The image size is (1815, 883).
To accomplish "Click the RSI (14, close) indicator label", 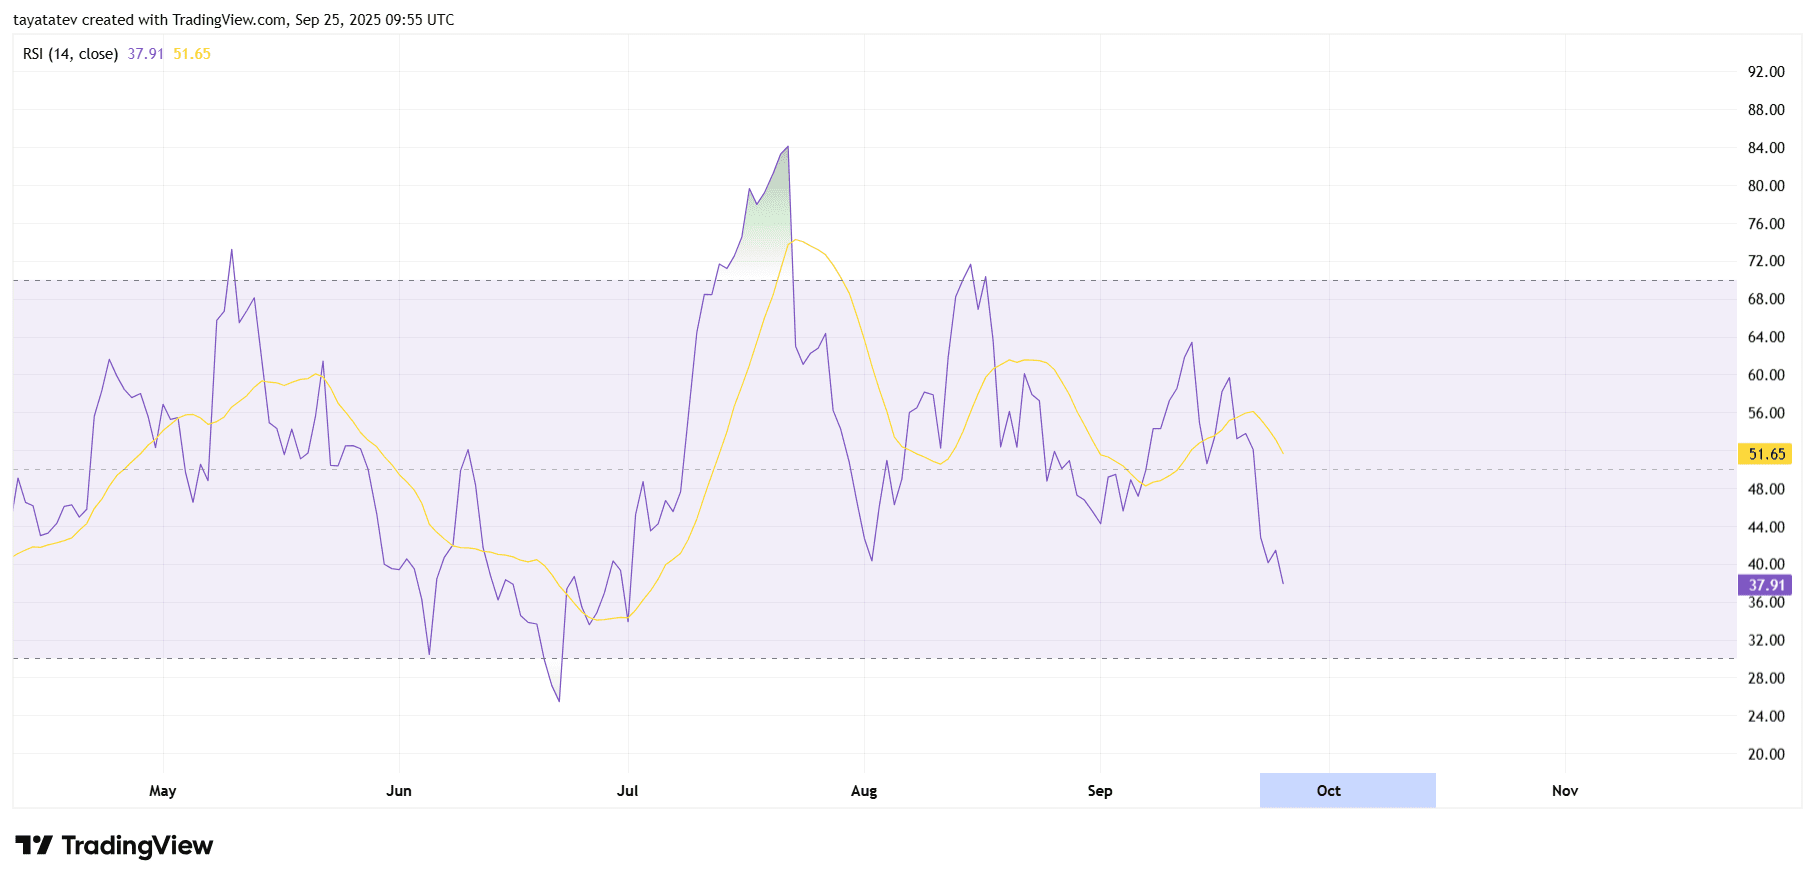I will pyautogui.click(x=70, y=54).
